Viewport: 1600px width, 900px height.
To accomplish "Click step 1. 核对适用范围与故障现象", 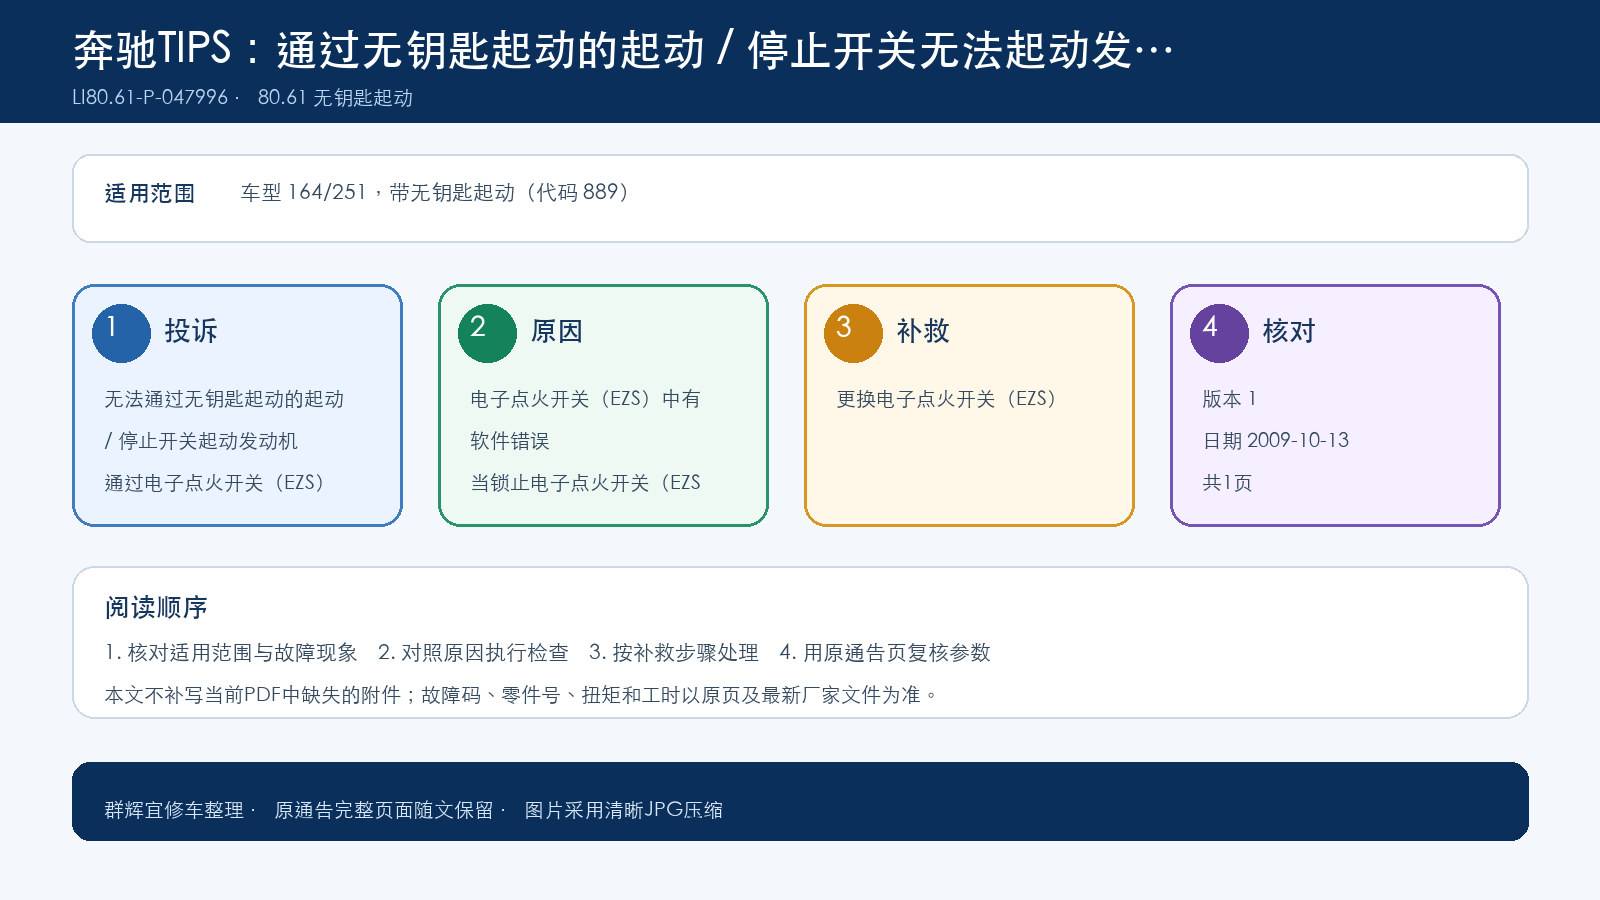I will (x=231, y=653).
